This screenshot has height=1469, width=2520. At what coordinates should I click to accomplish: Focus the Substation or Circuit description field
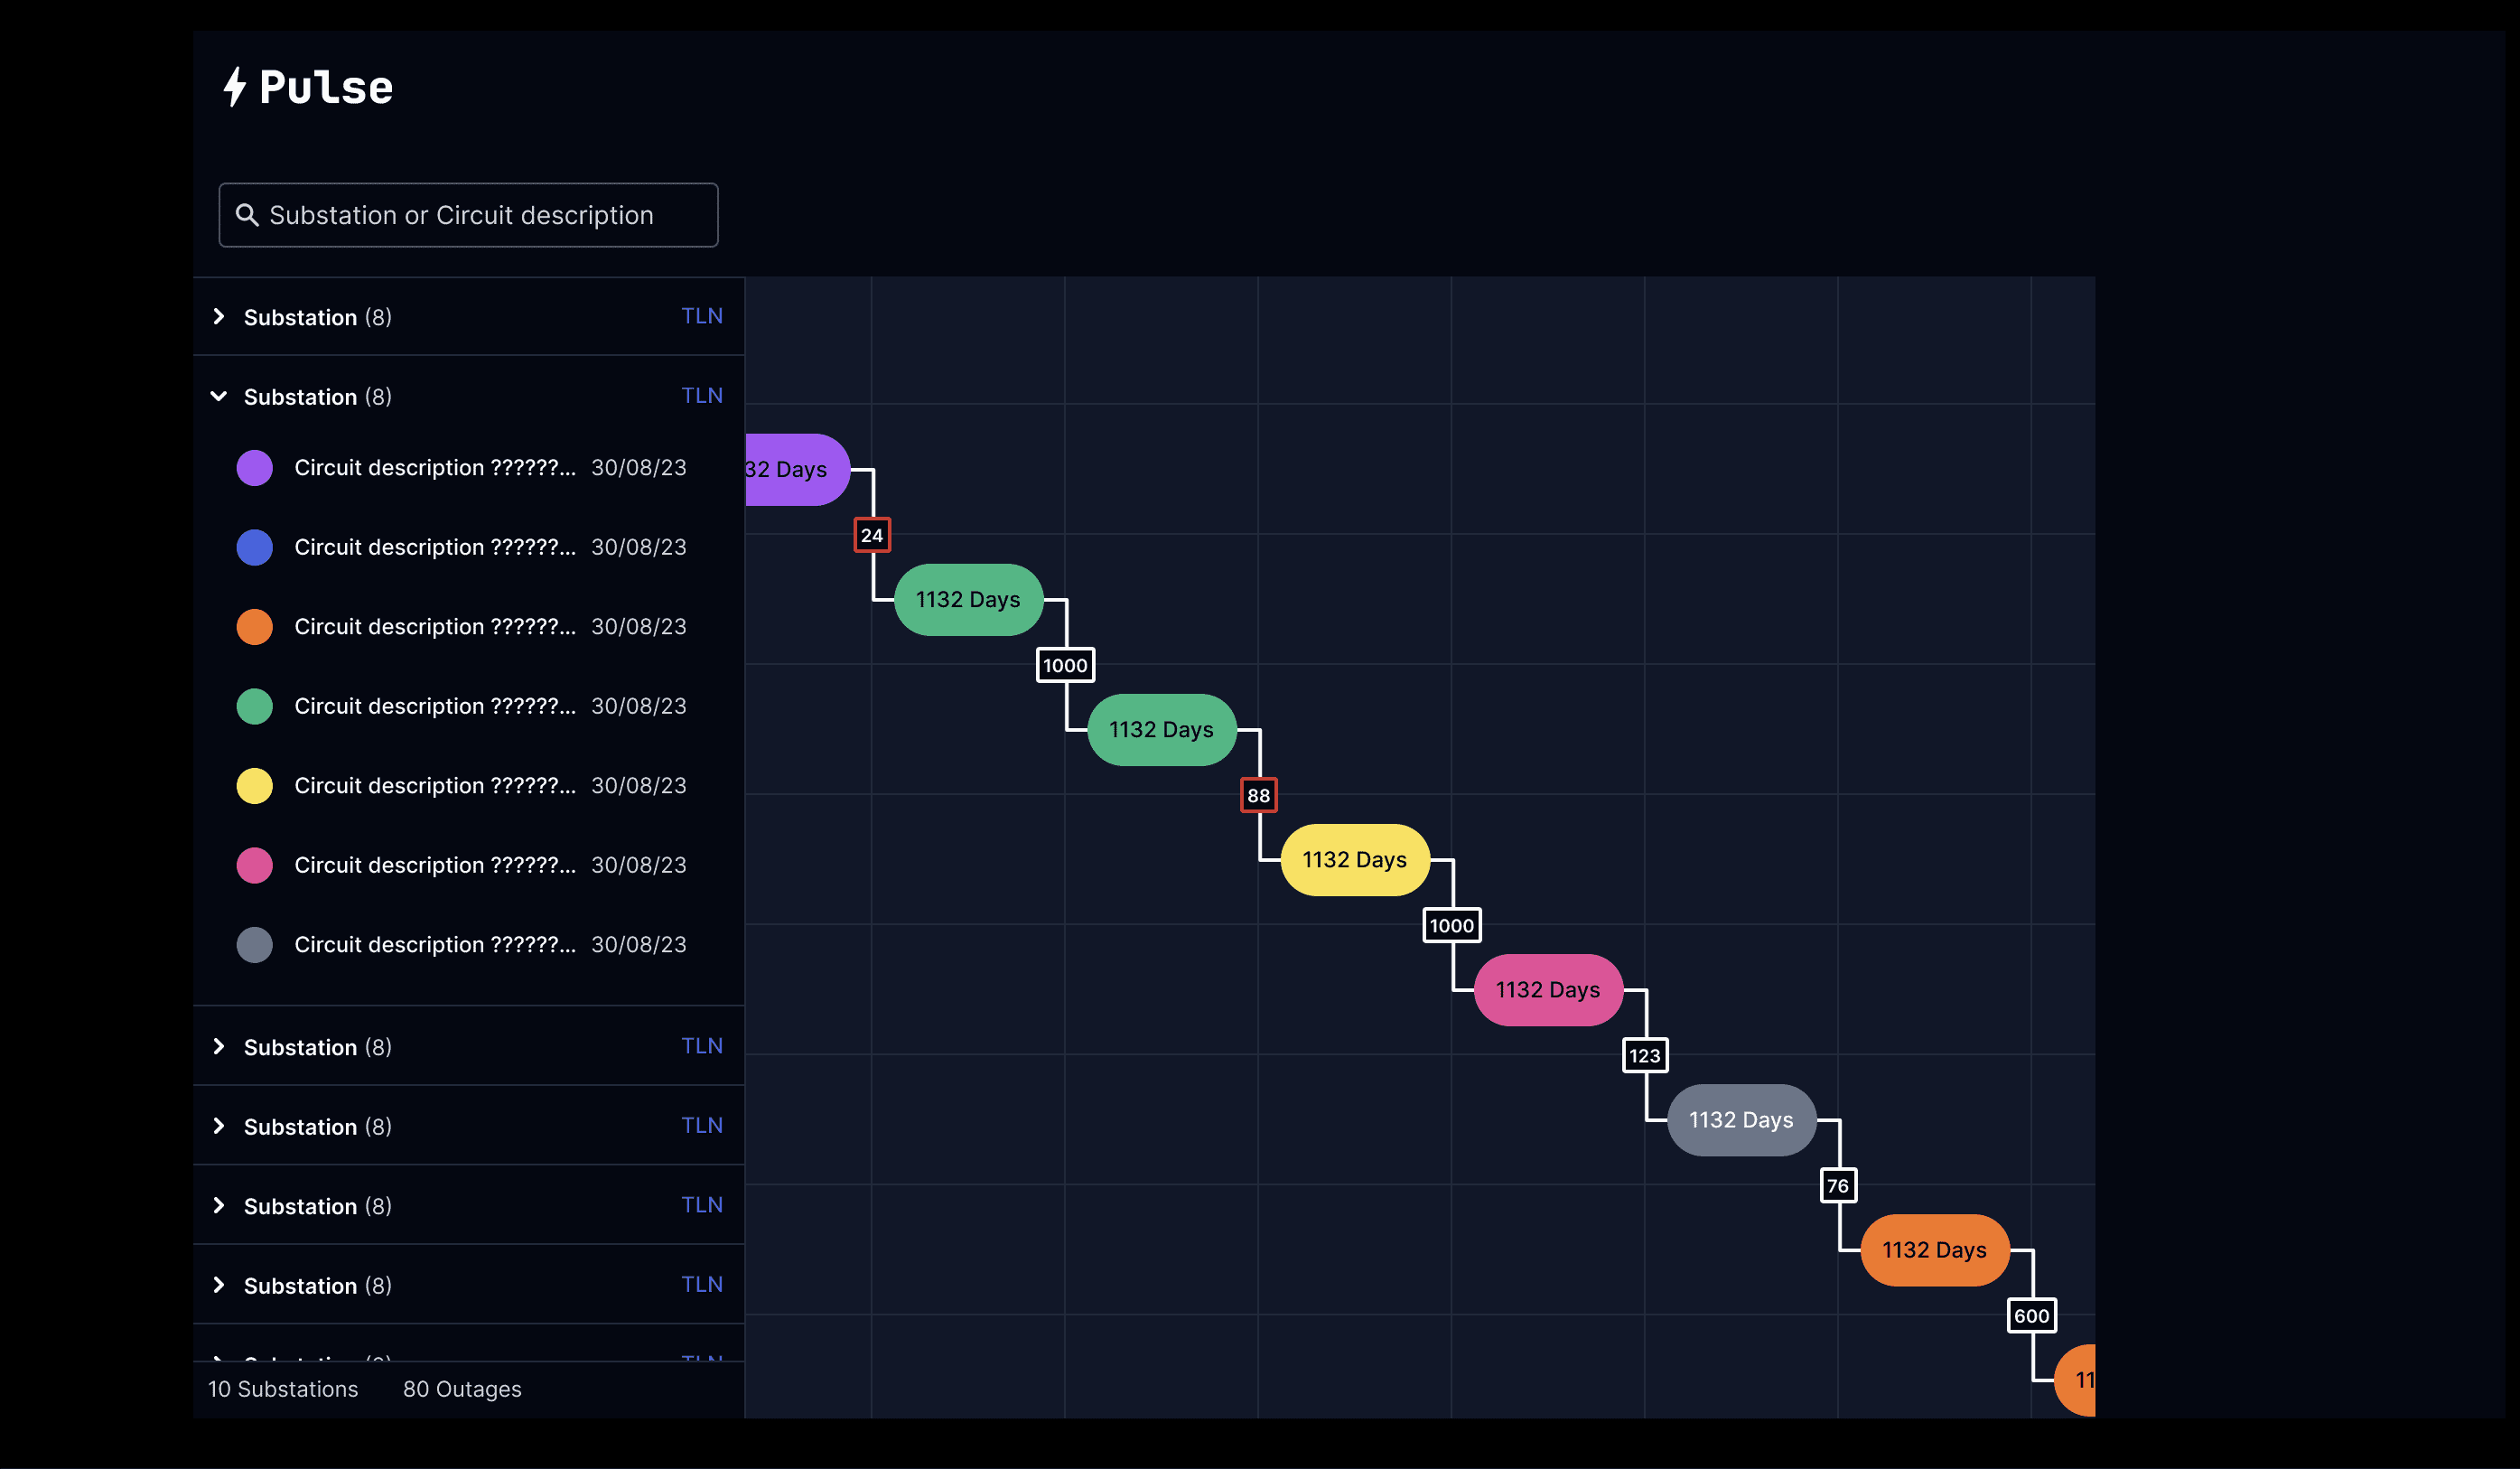[x=480, y=215]
